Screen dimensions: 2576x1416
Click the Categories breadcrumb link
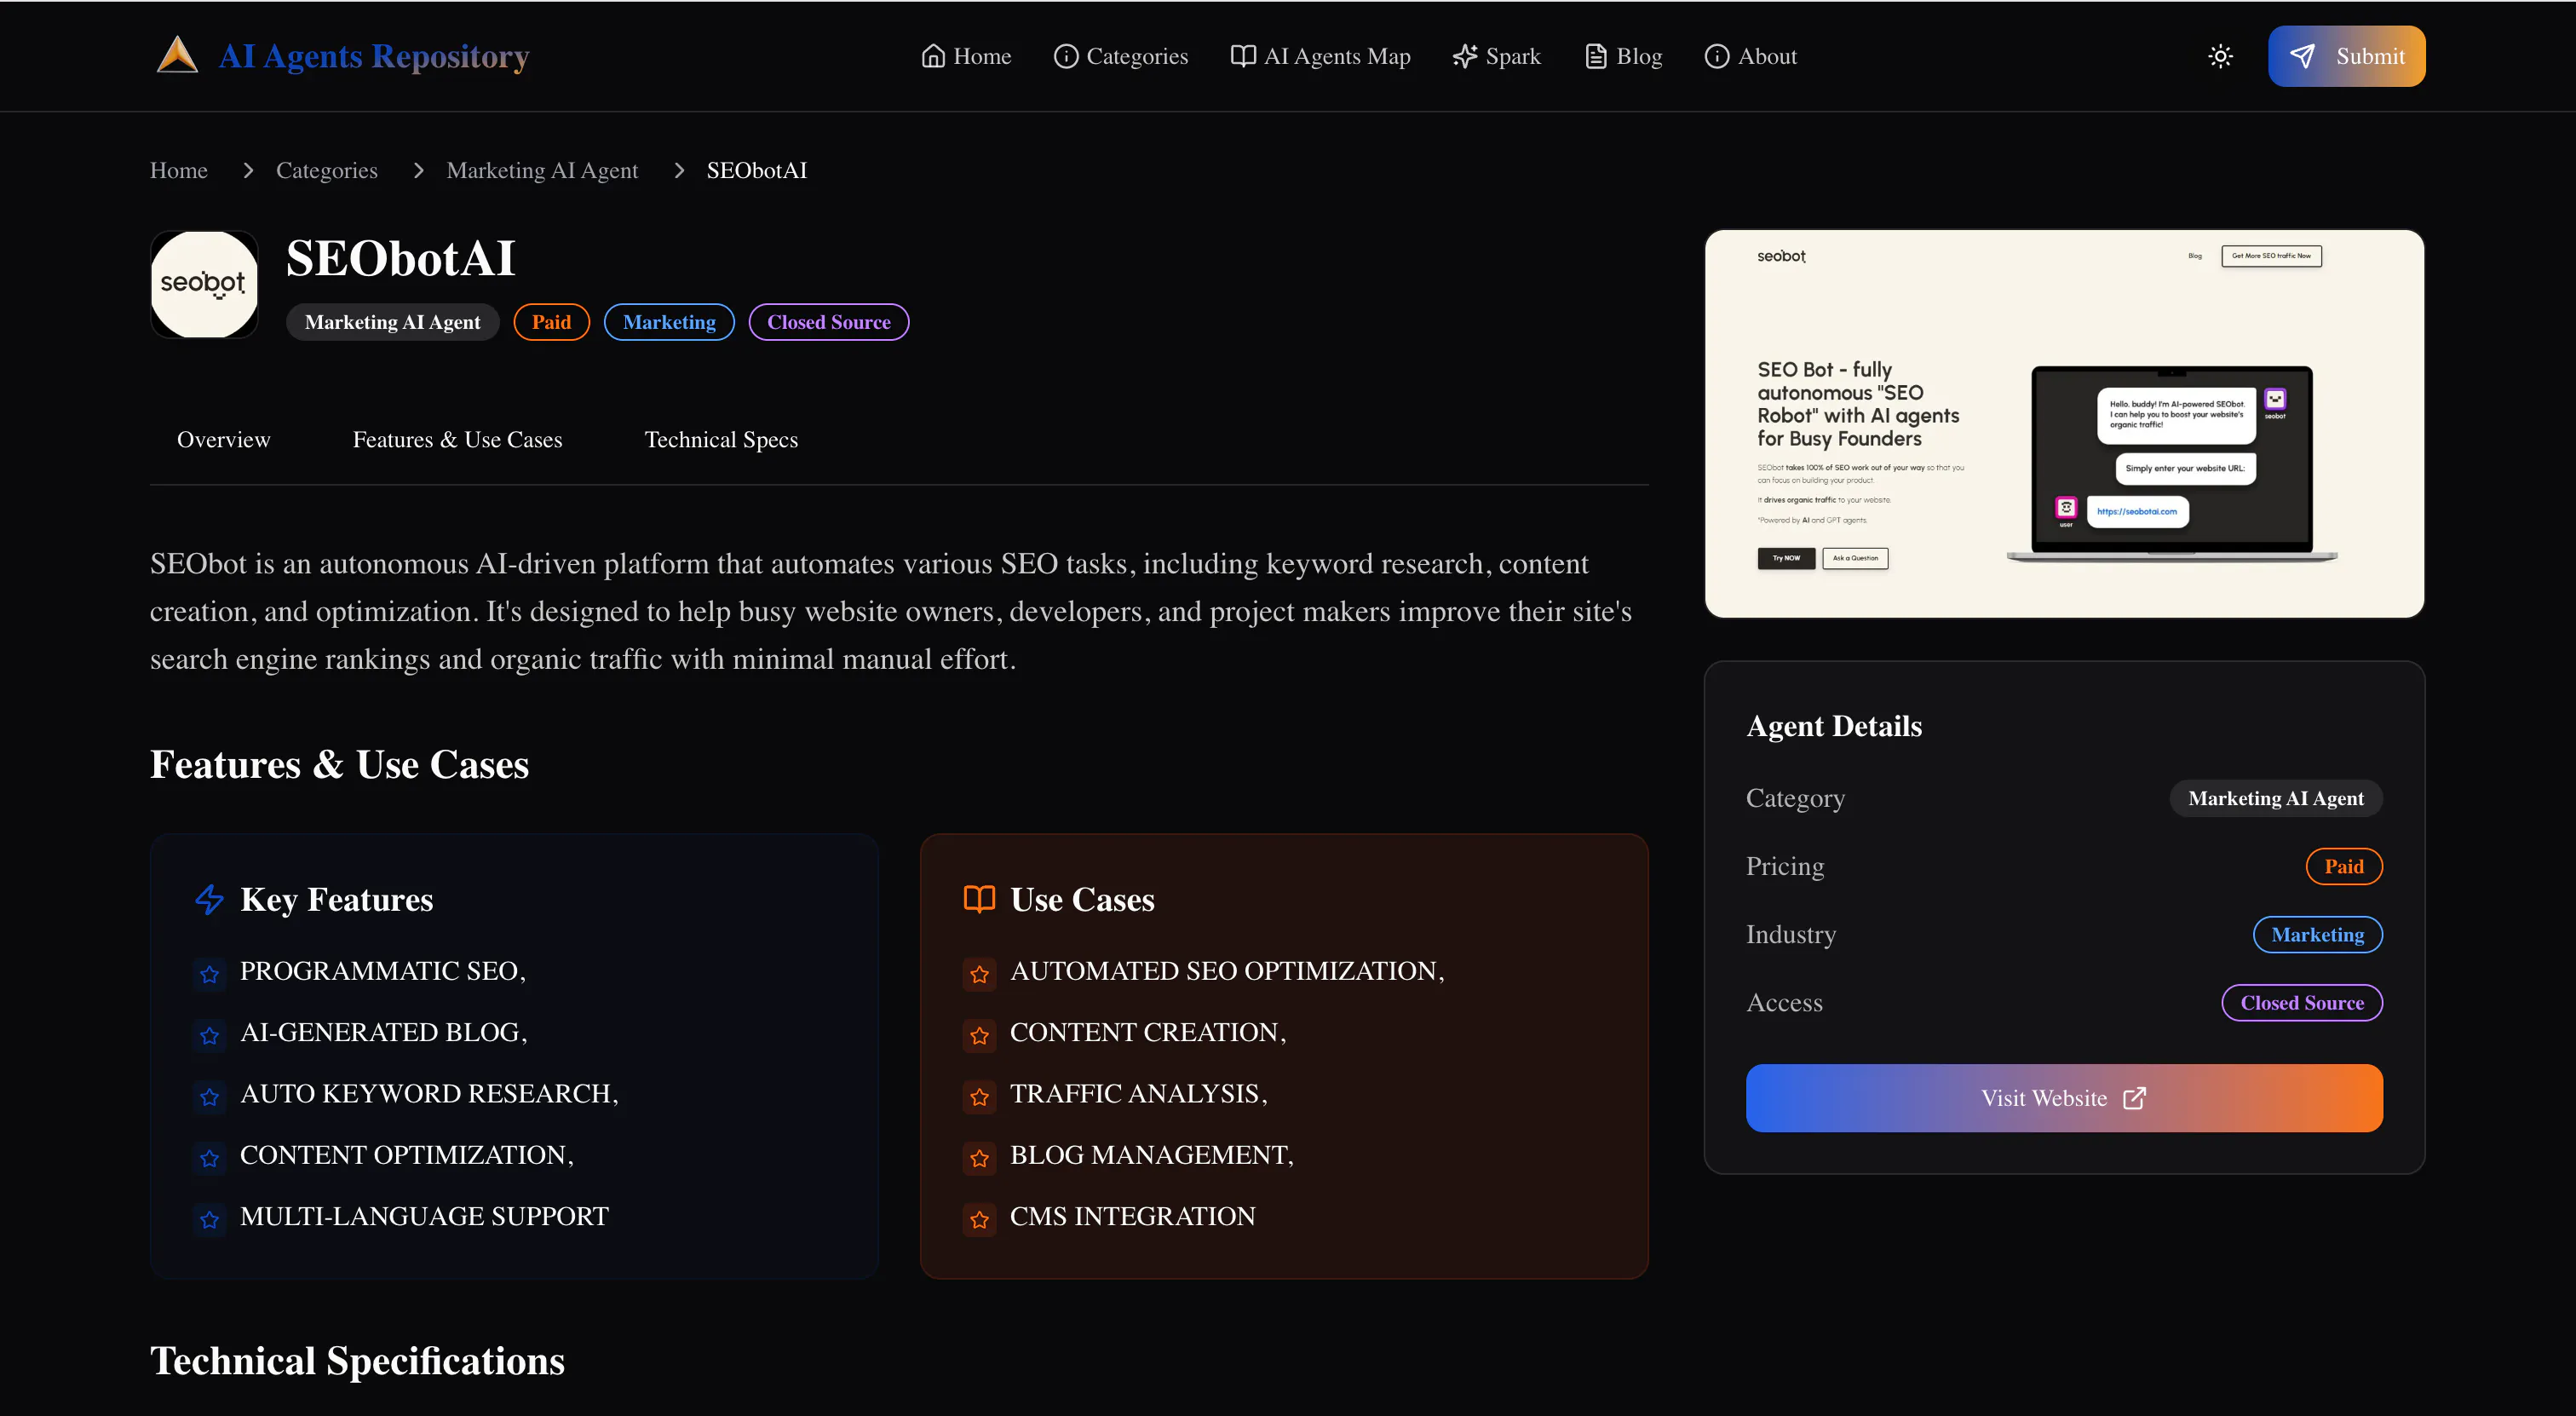[x=326, y=170]
